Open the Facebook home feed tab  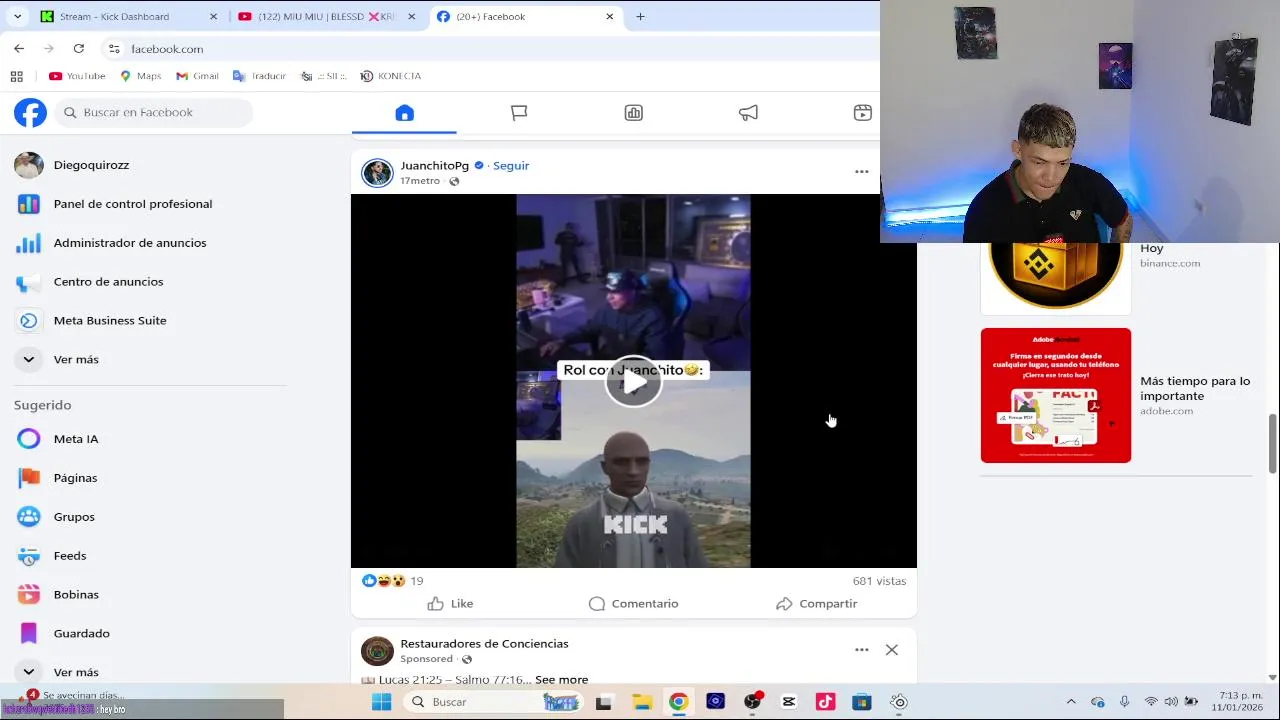[x=404, y=113]
